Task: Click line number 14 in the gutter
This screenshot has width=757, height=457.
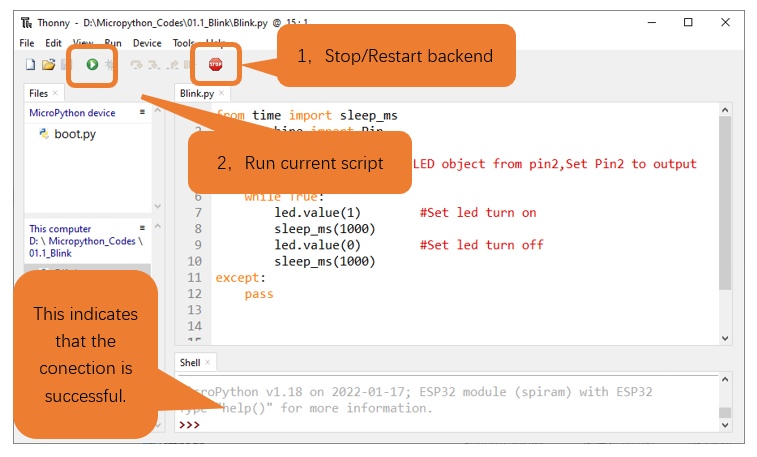Action: 195,326
